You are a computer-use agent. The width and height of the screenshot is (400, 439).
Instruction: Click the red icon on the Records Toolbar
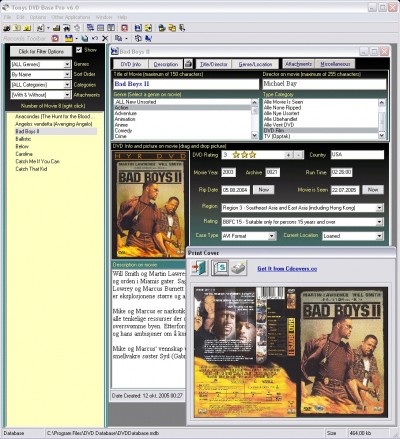[55, 38]
